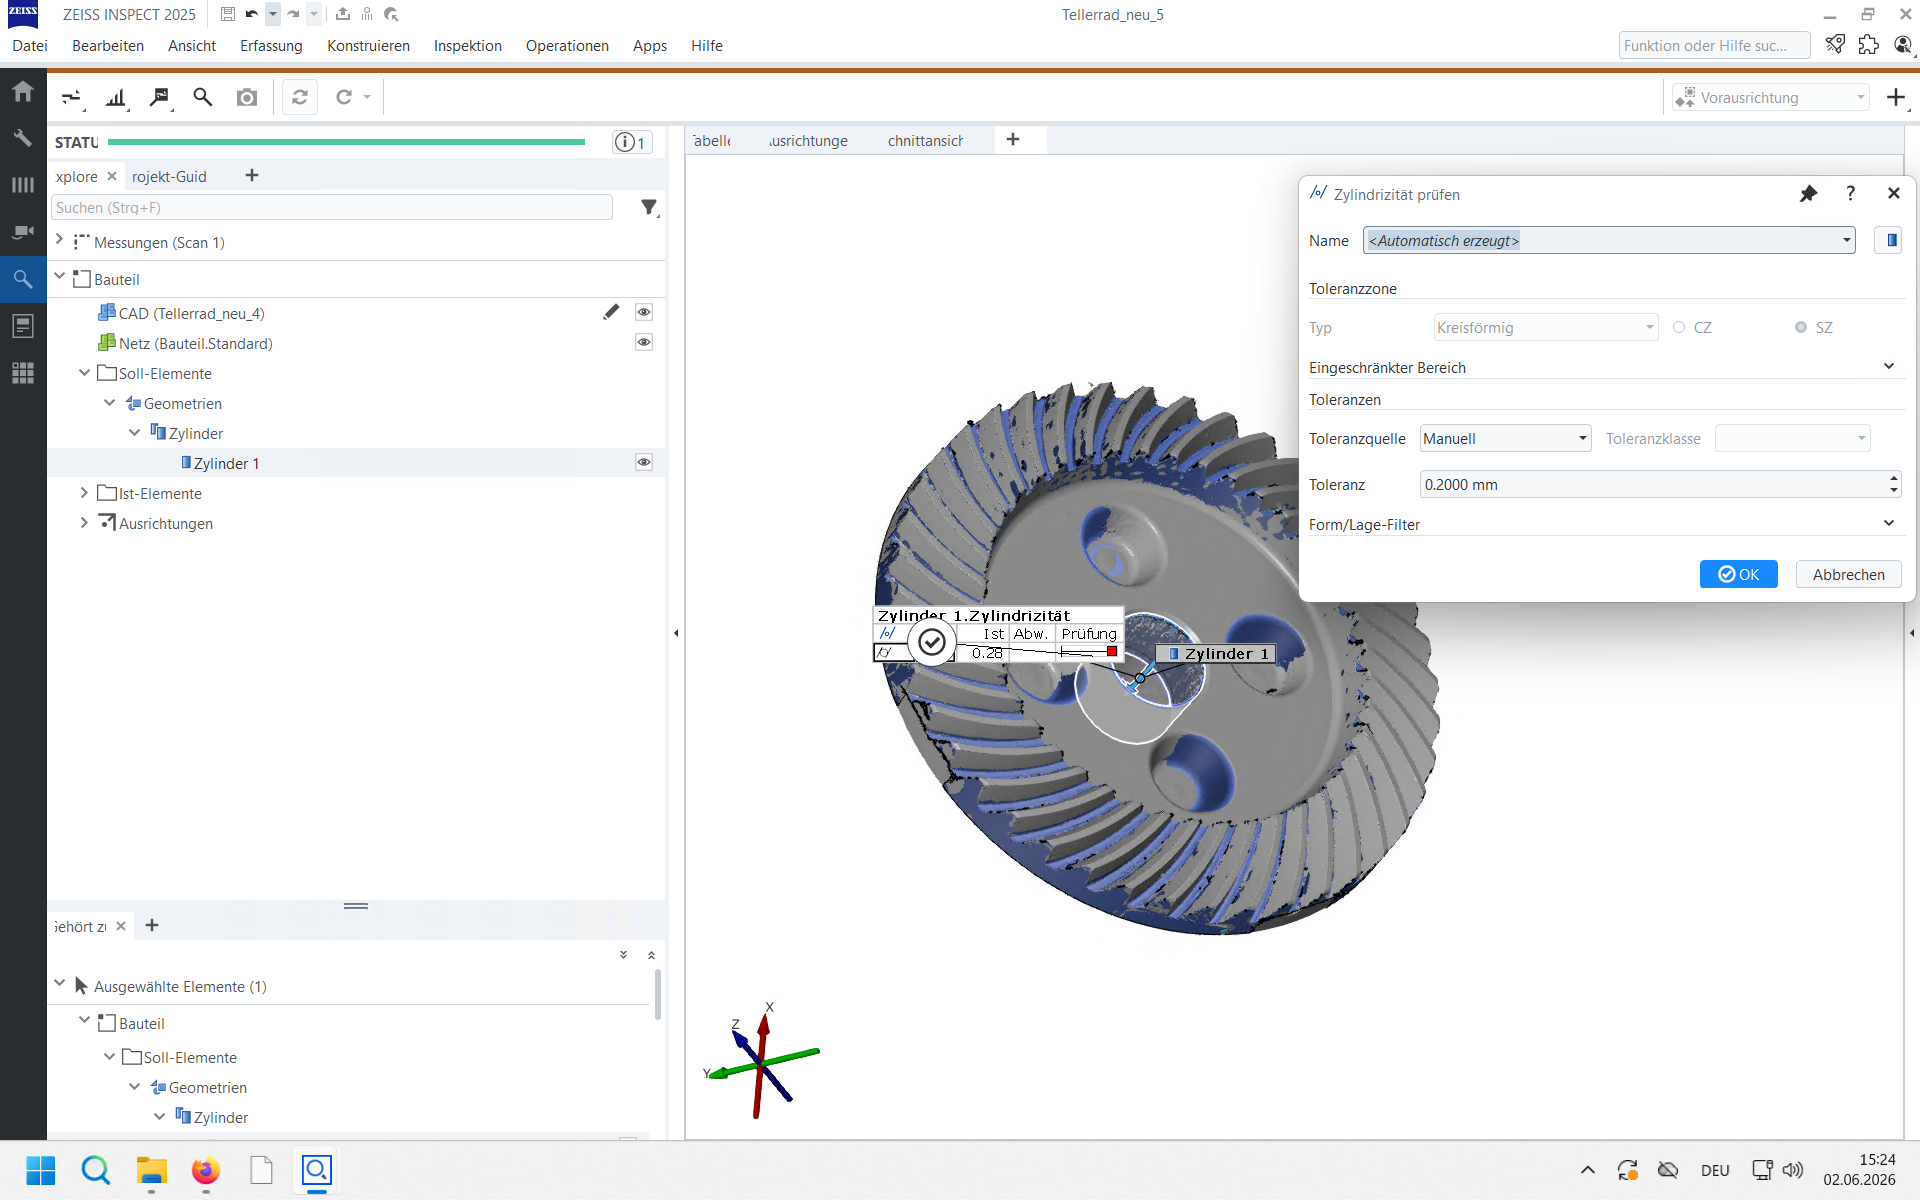Toggle visibility of CAD (Tellerrad_neu_4)
This screenshot has width=1920, height=1200.
(644, 312)
